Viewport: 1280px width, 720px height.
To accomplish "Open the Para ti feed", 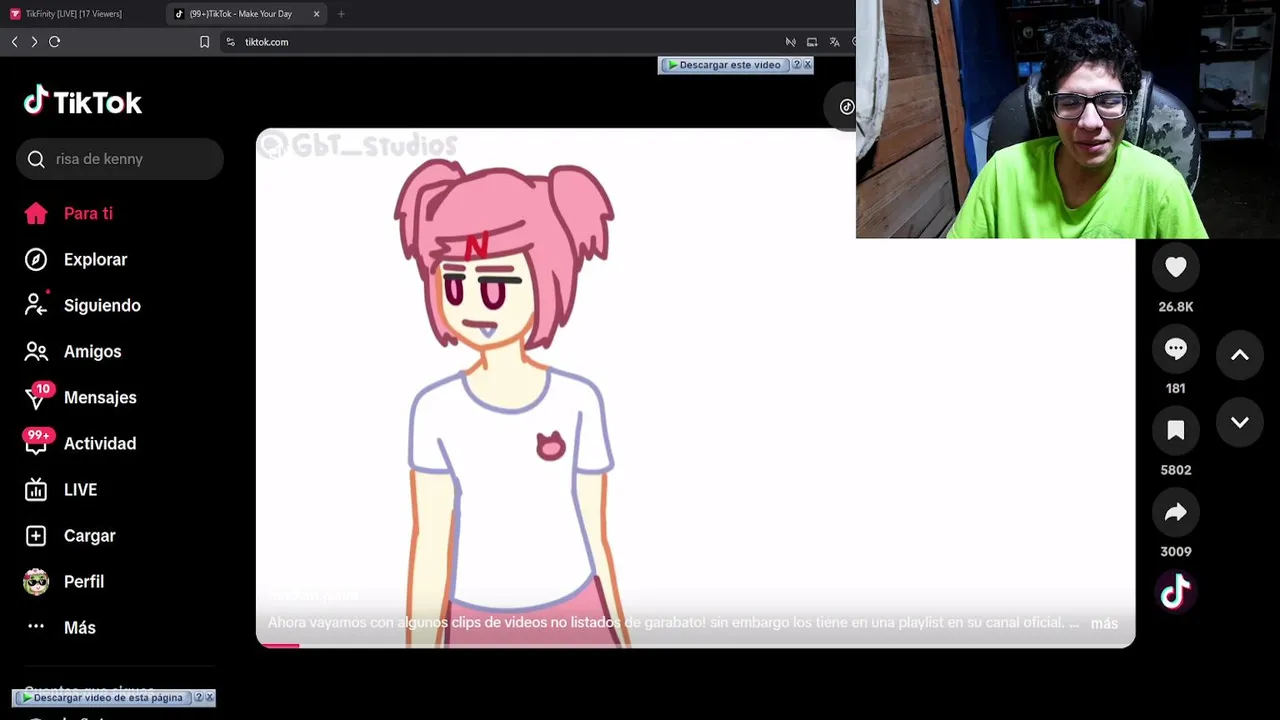I will point(88,213).
